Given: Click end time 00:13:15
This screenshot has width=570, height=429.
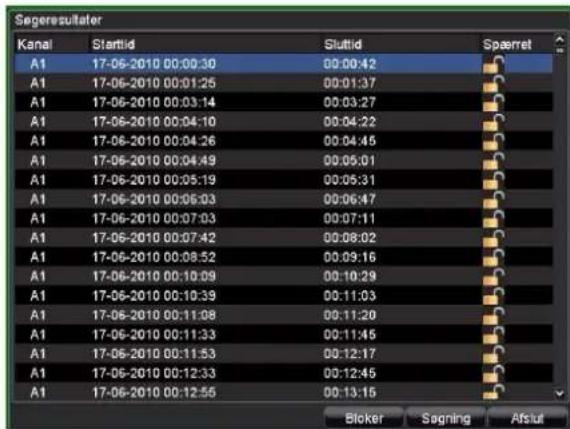Looking at the screenshot, I should coord(349,393).
